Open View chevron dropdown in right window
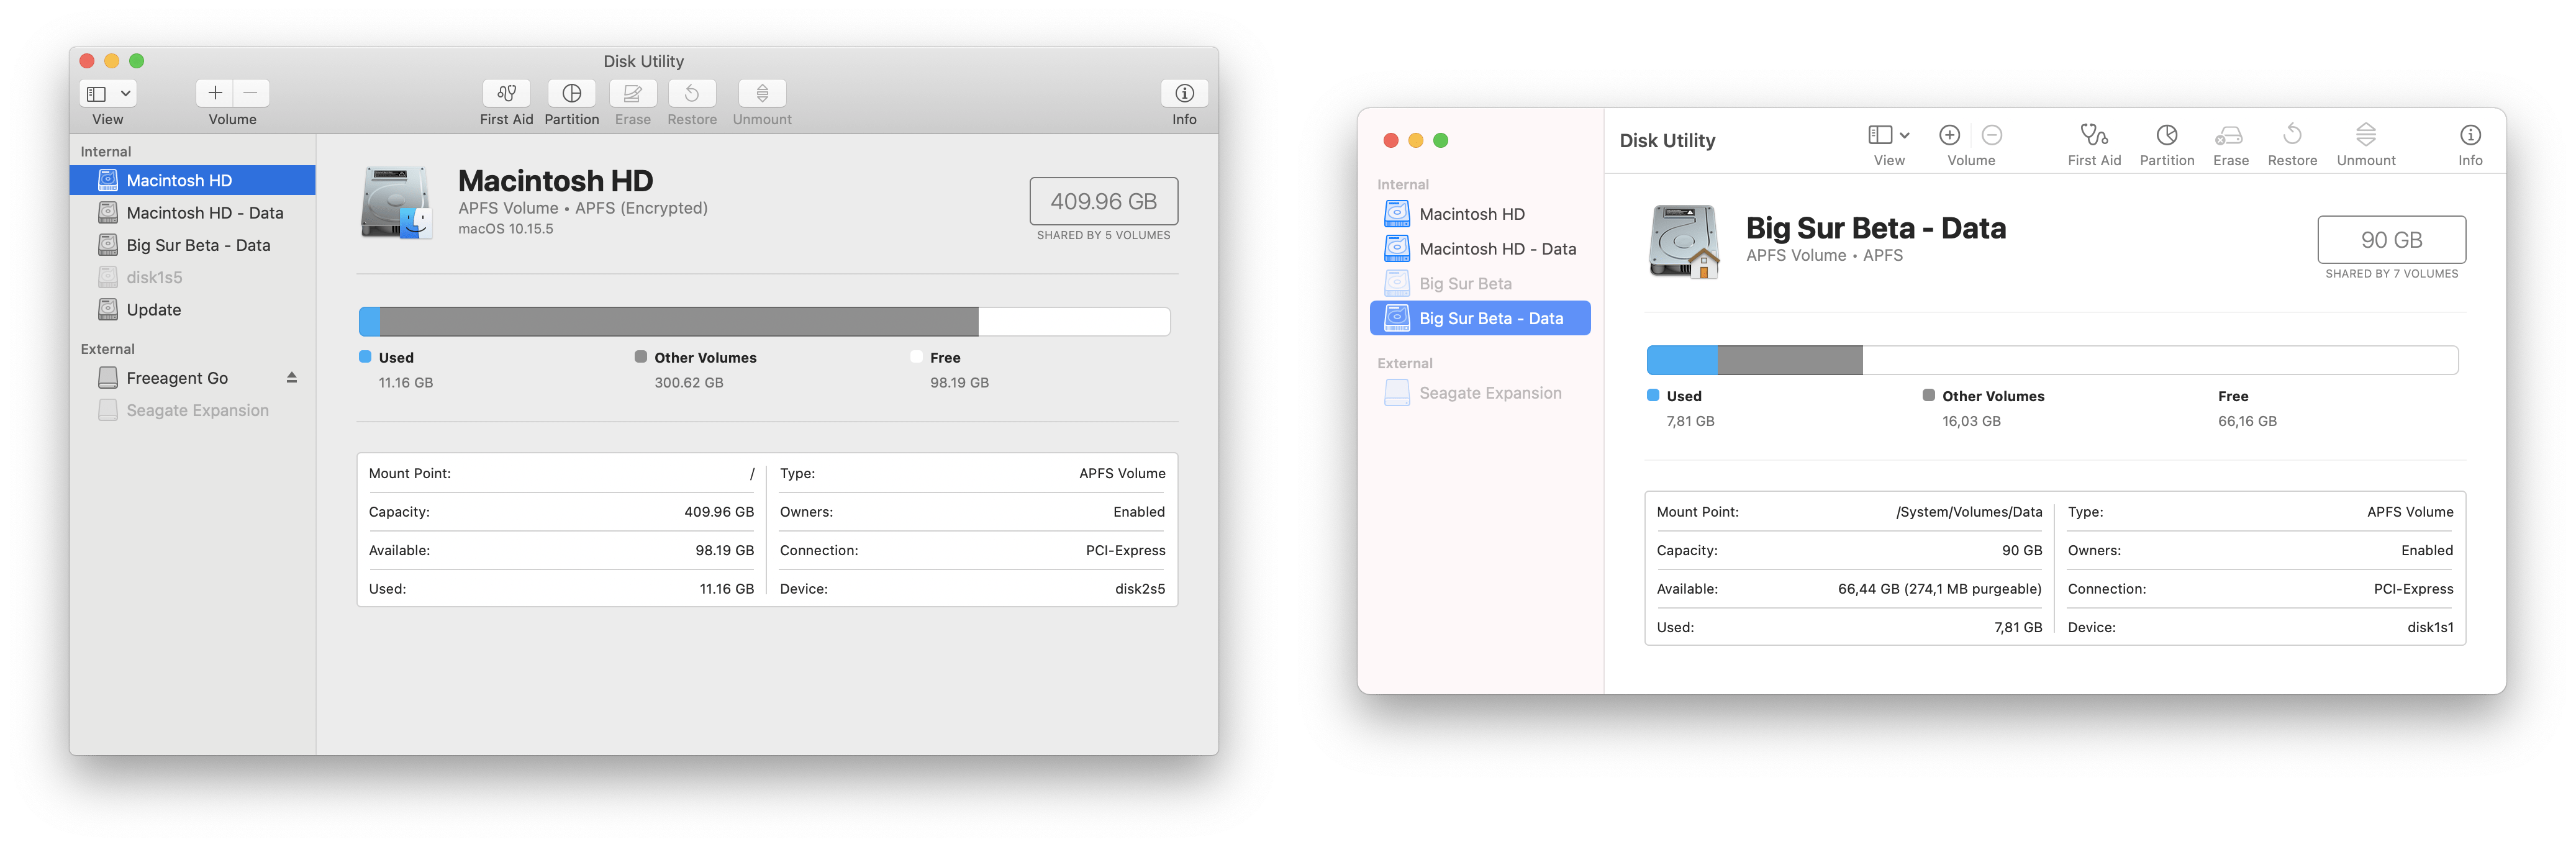This screenshot has height=847, width=2576. [x=1905, y=135]
